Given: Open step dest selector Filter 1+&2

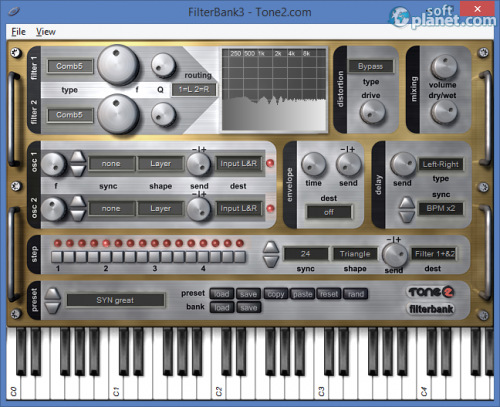Looking at the screenshot, I should pos(434,254).
